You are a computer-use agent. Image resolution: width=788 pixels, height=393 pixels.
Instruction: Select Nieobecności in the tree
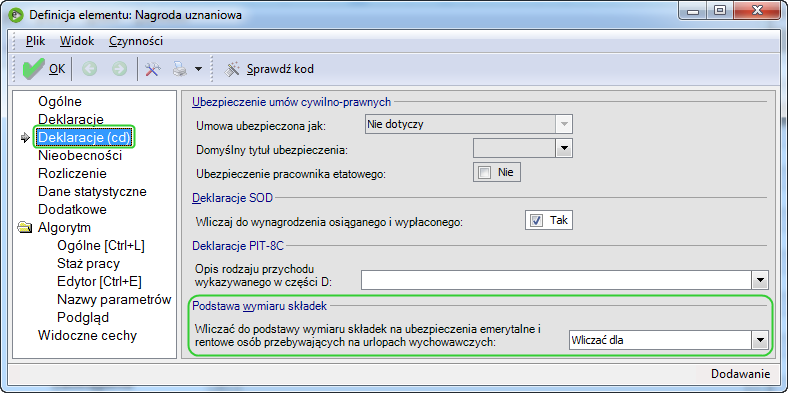click(80, 155)
